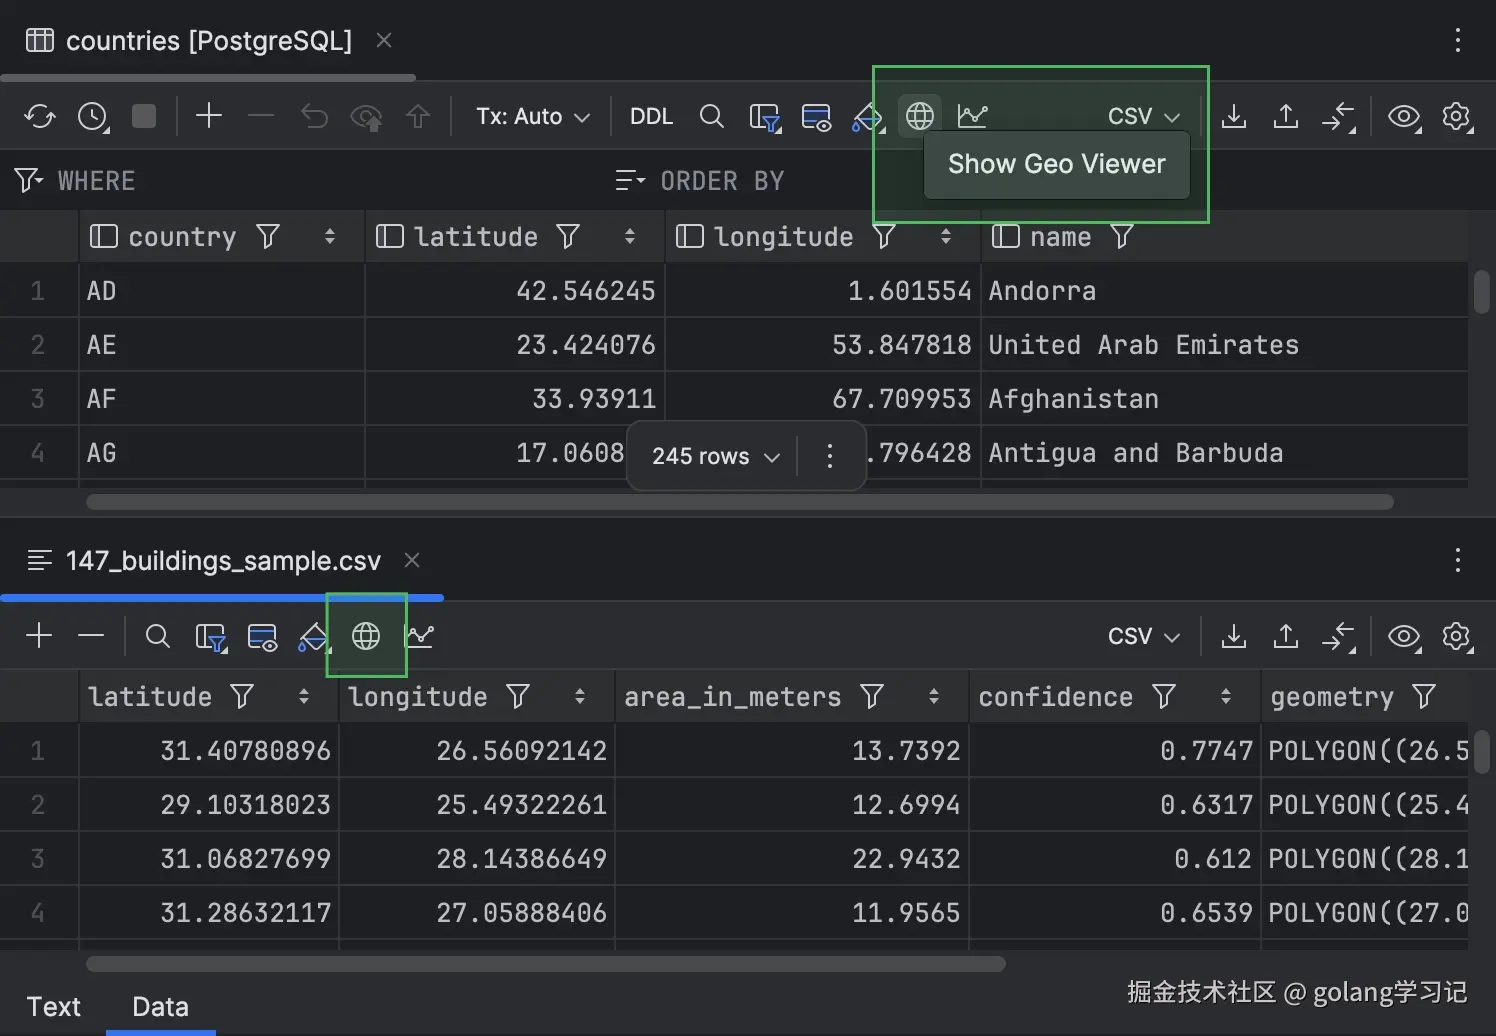1496x1036 pixels.
Task: Open the settings gear in the CSV panel
Action: point(1456,637)
